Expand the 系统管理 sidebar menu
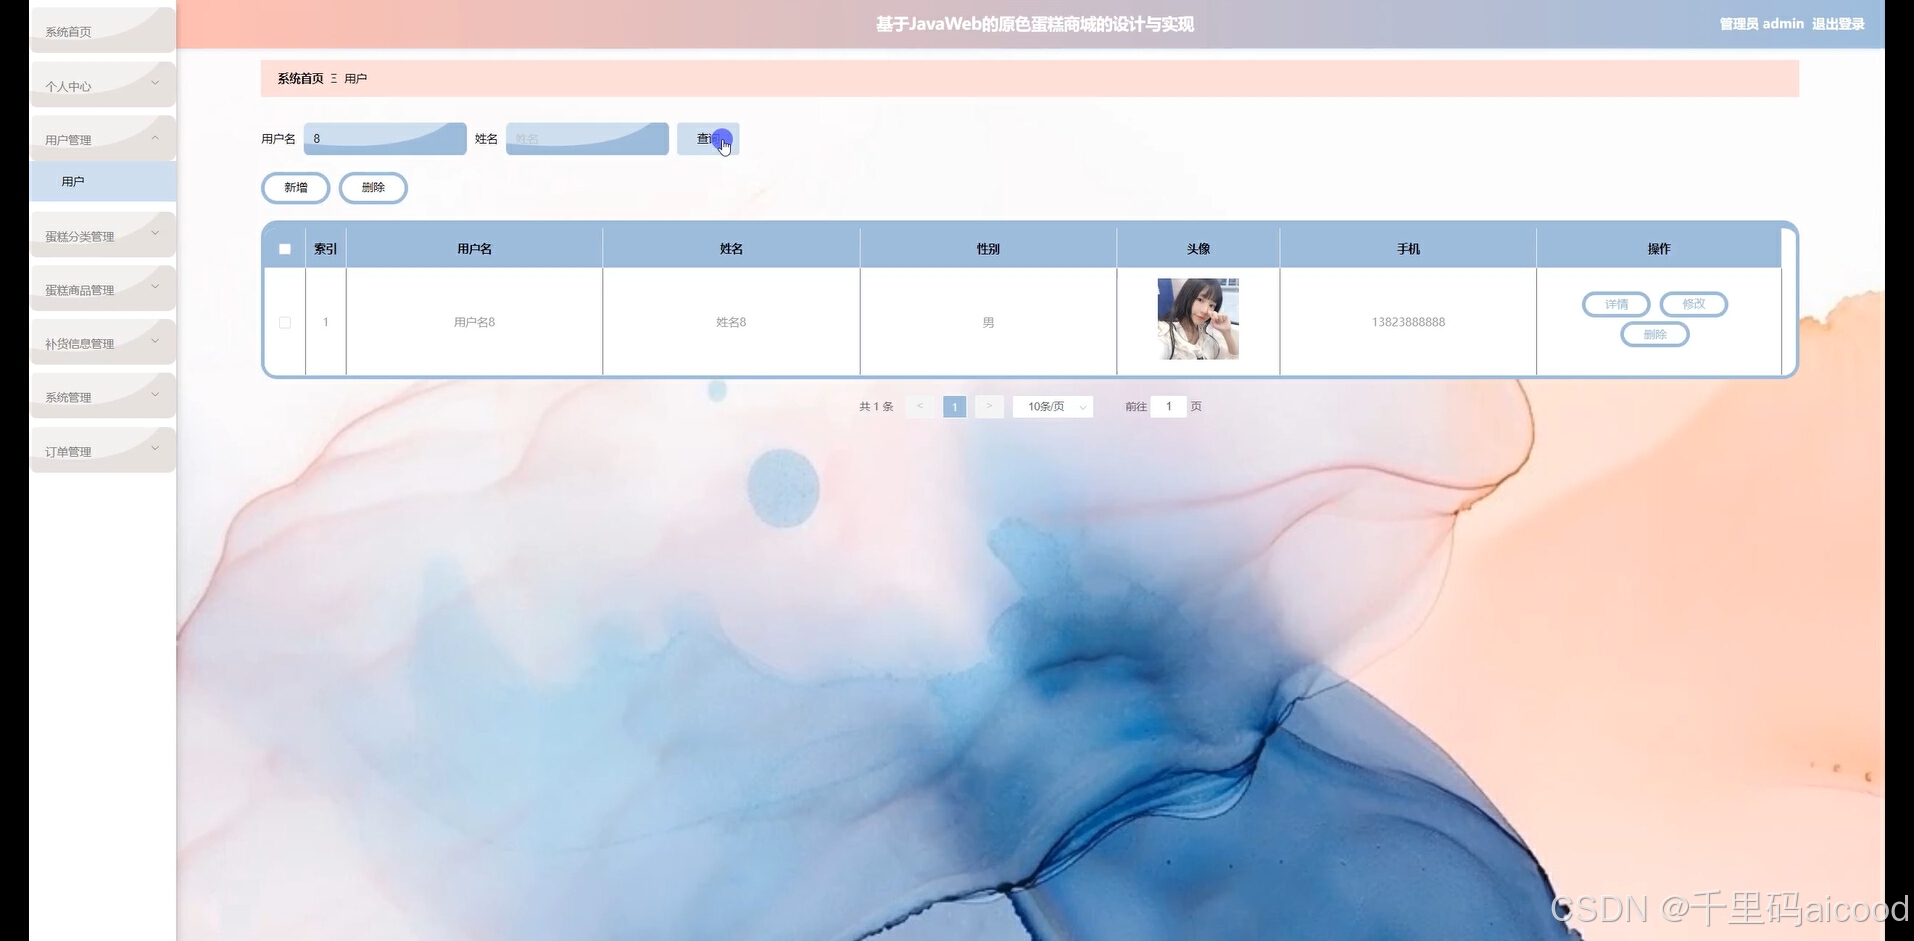This screenshot has width=1914, height=941. coord(102,396)
